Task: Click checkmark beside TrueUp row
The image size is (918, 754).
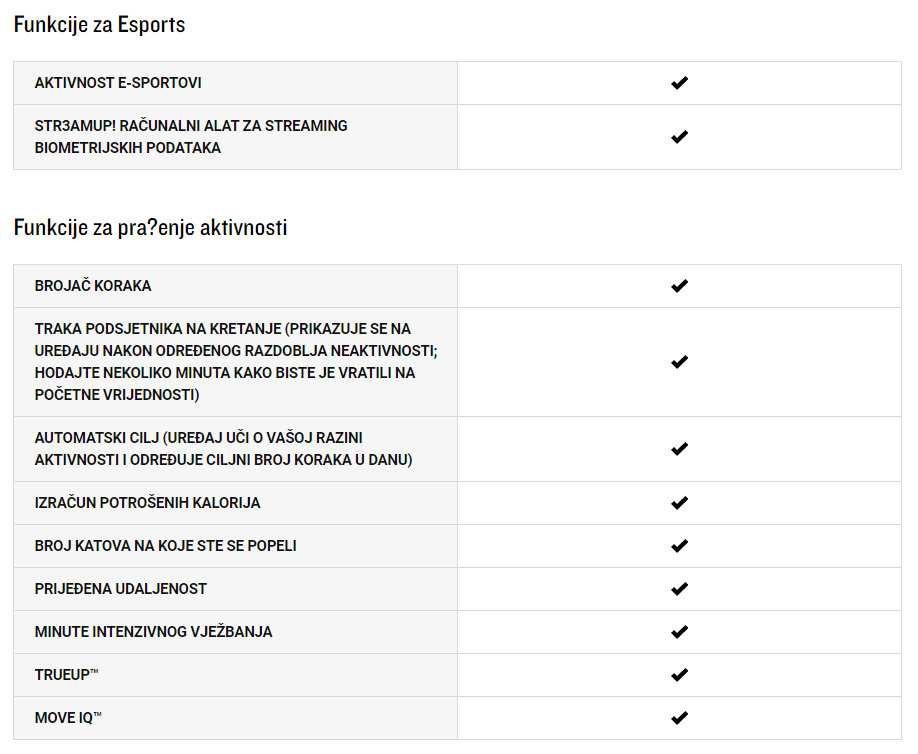Action: tap(679, 675)
